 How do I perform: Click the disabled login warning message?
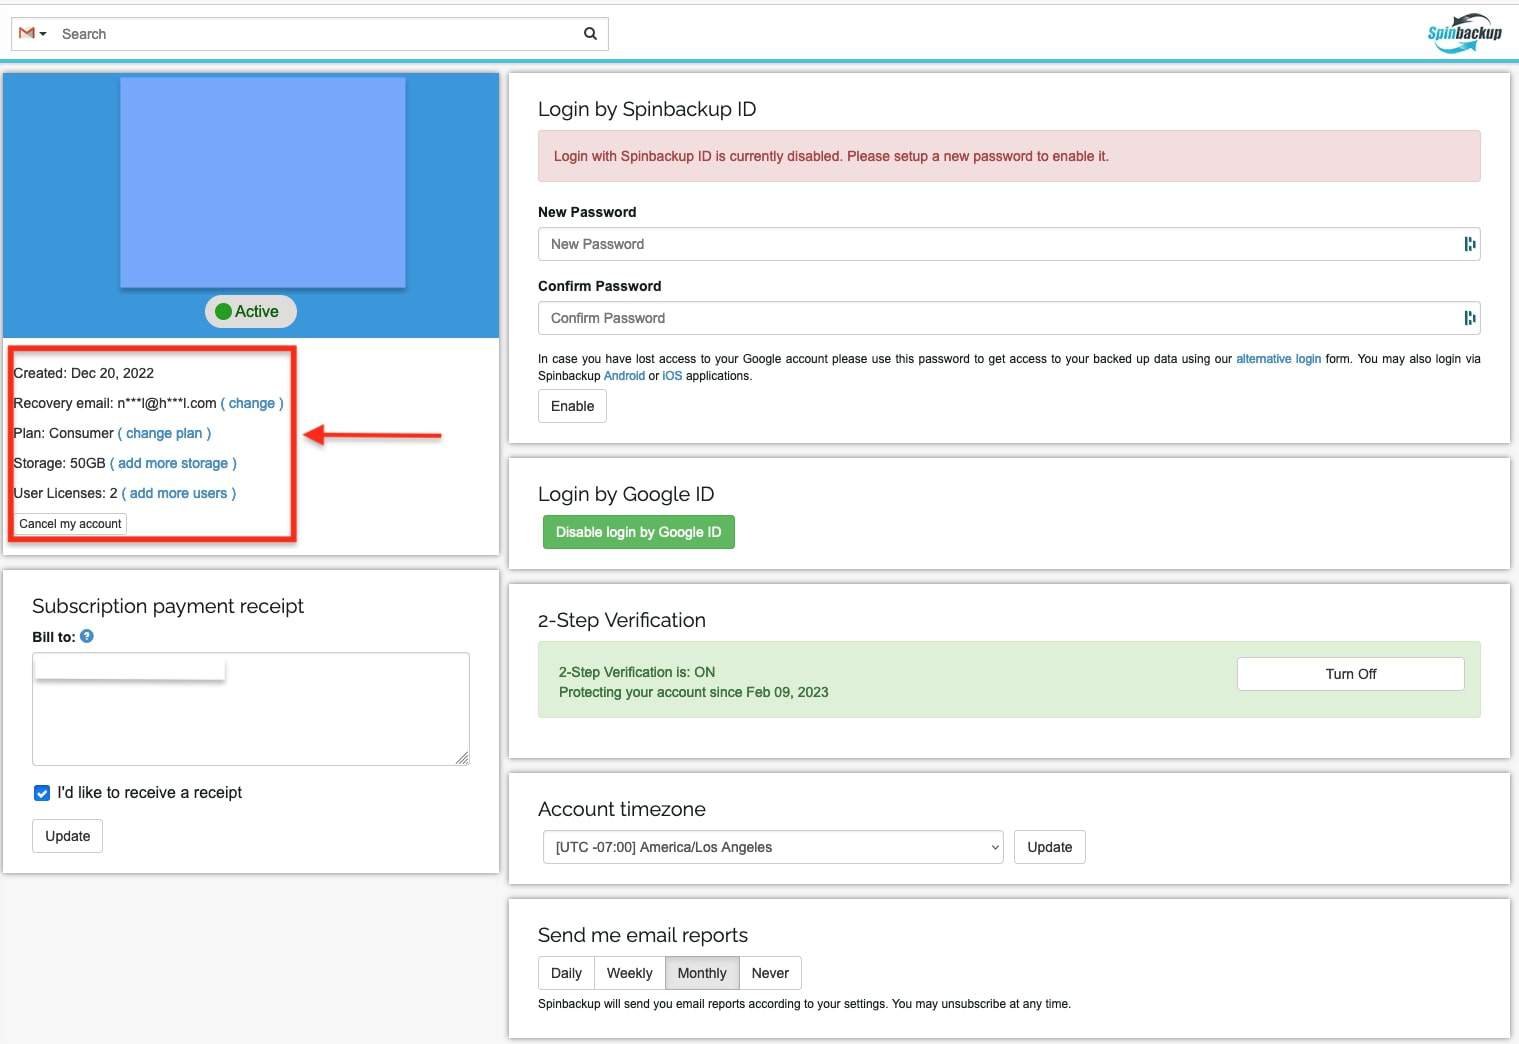pyautogui.click(x=1009, y=156)
